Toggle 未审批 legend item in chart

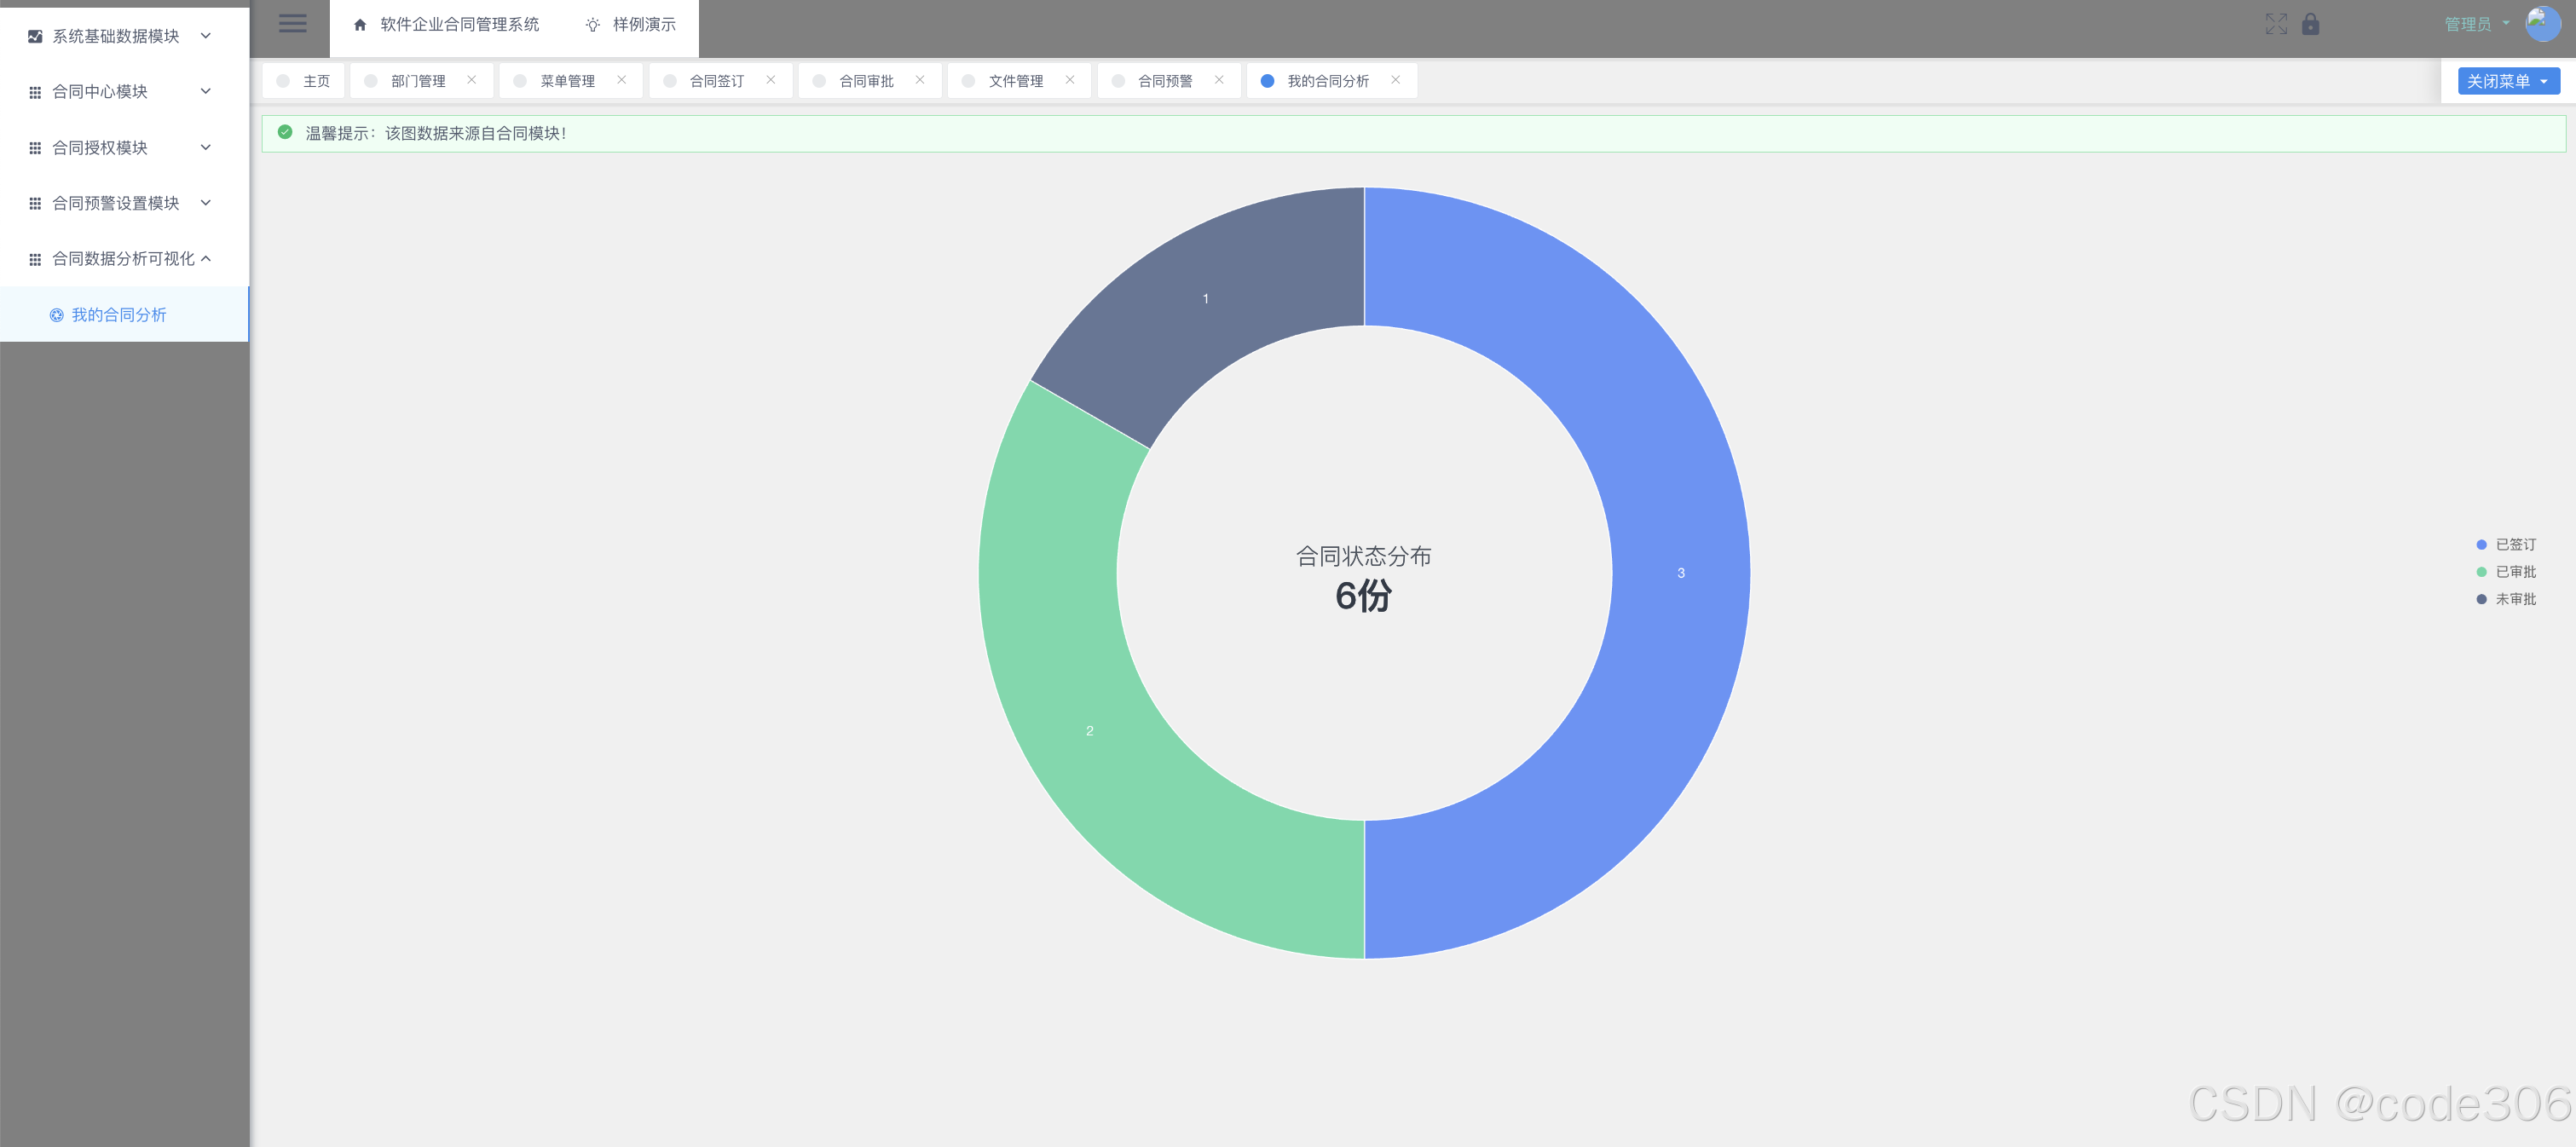pos(2514,598)
